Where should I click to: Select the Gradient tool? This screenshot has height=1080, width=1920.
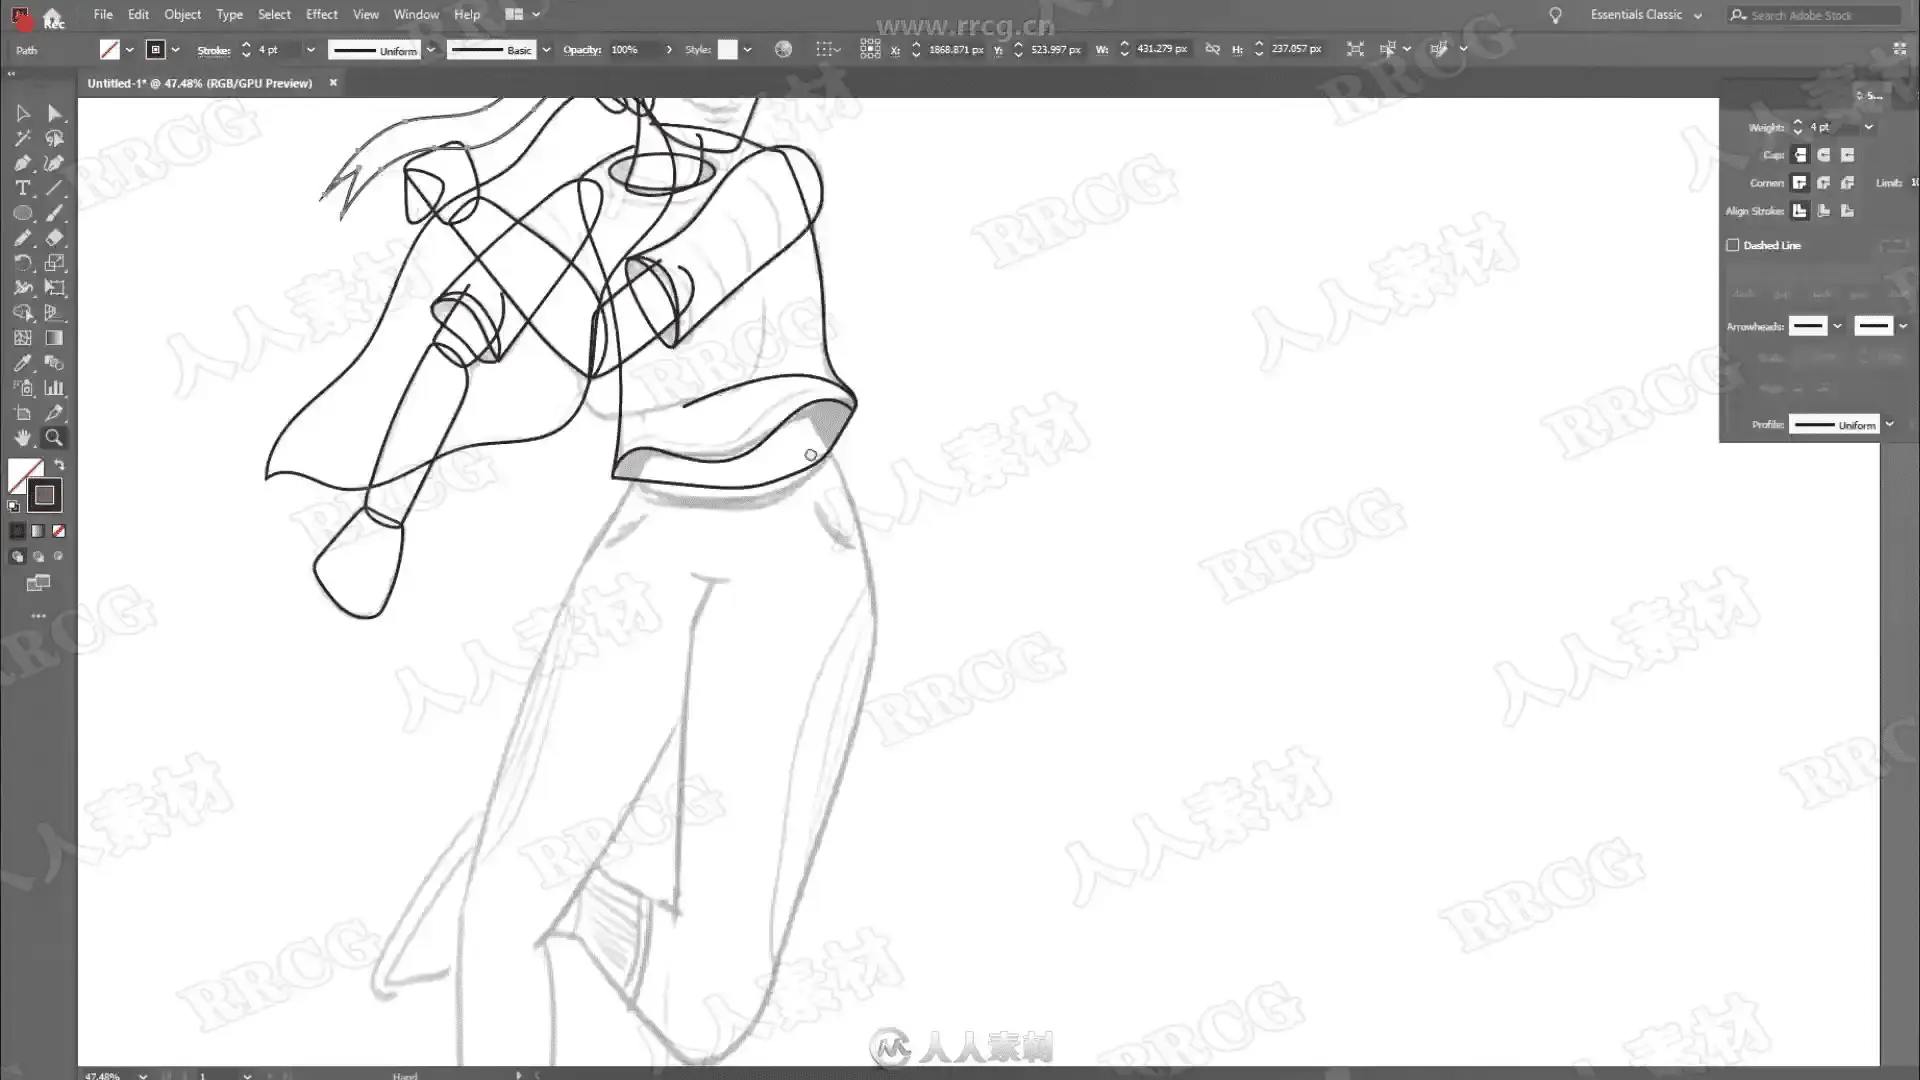pos(55,338)
